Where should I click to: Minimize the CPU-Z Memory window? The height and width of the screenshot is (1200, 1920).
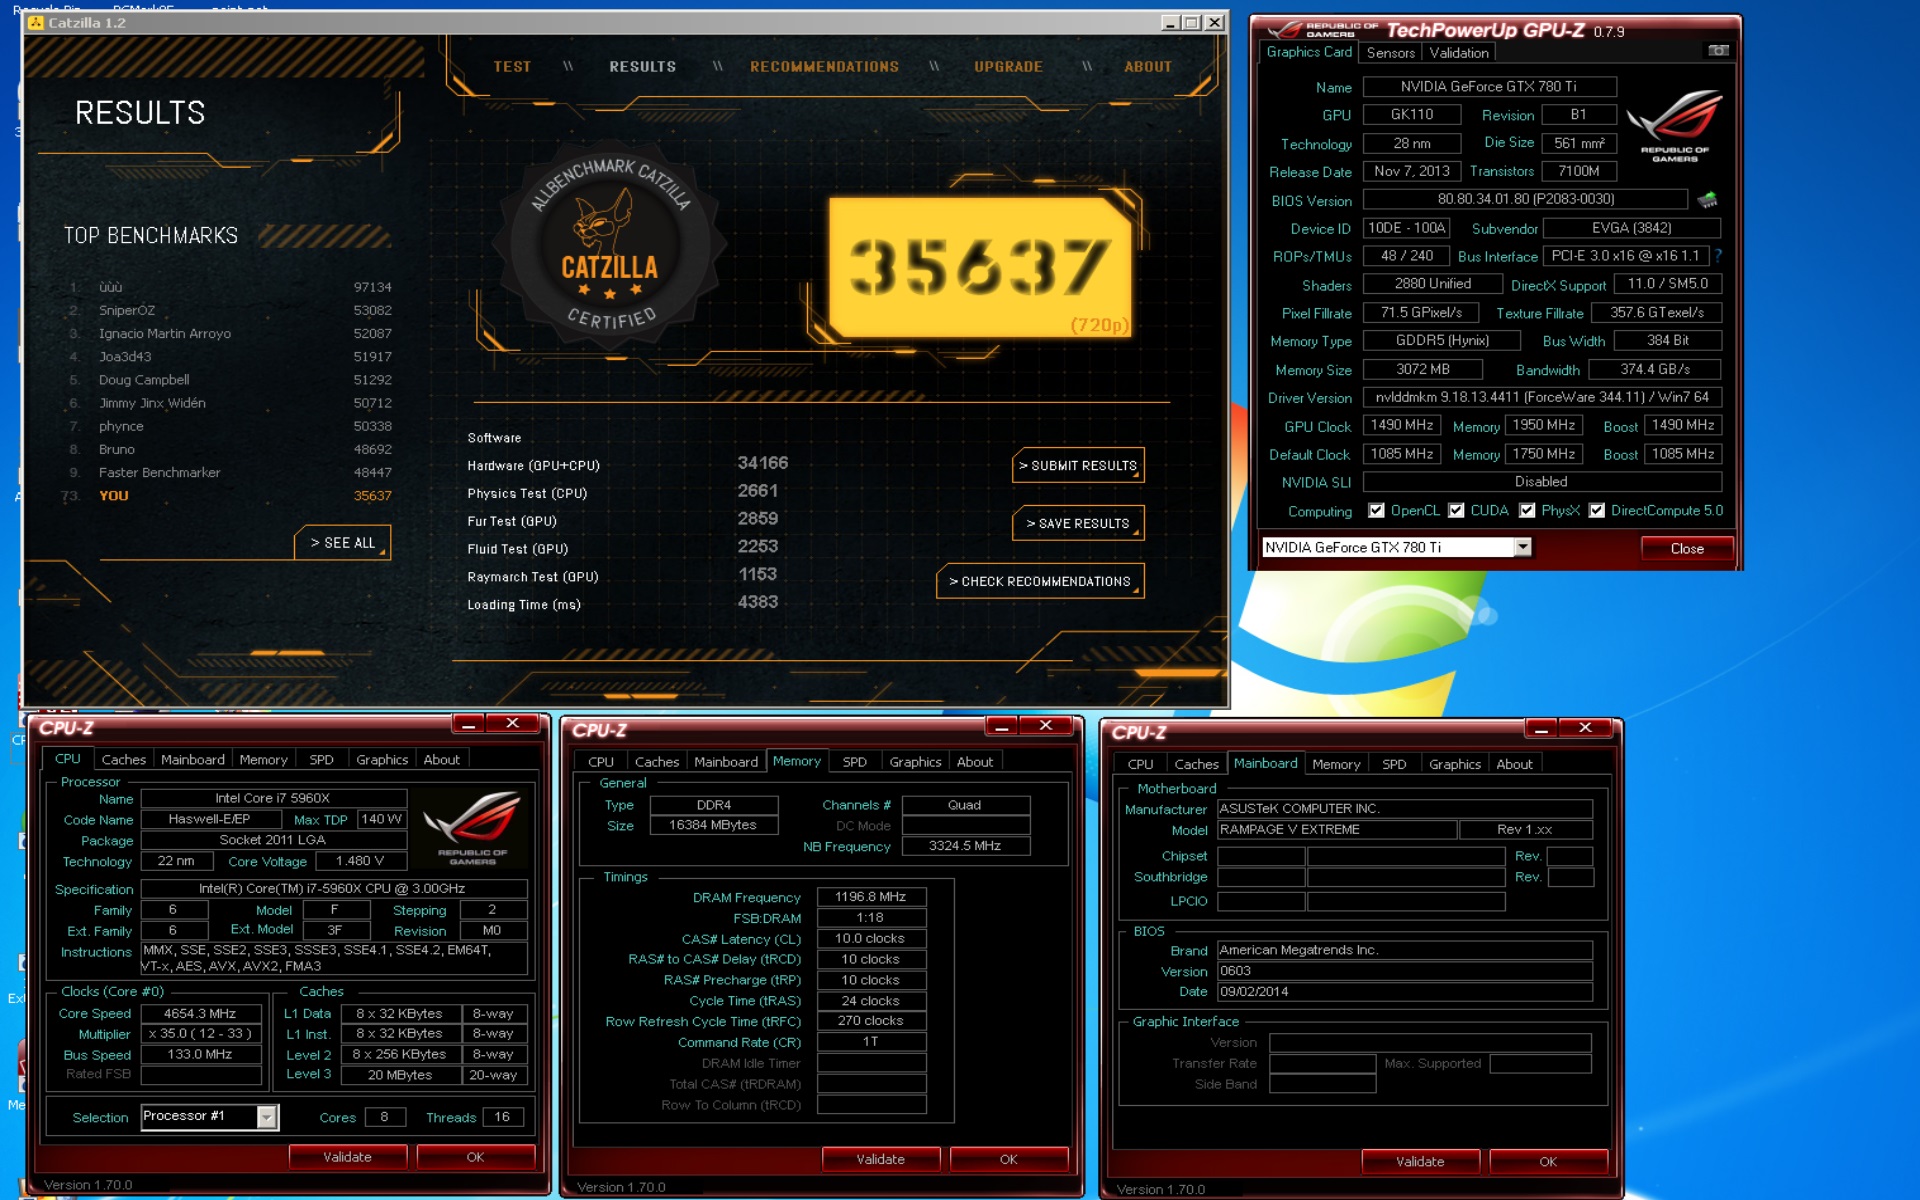(x=1001, y=726)
